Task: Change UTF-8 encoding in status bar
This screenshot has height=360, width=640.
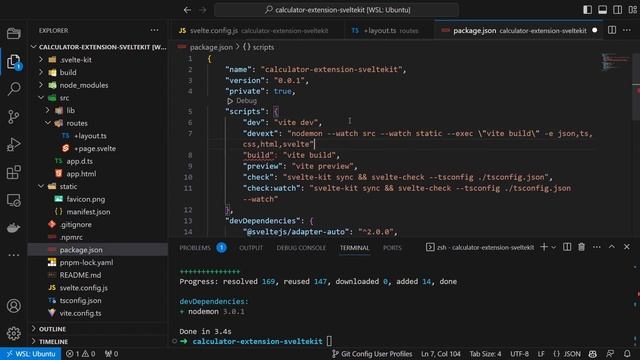Action: pyautogui.click(x=519, y=354)
